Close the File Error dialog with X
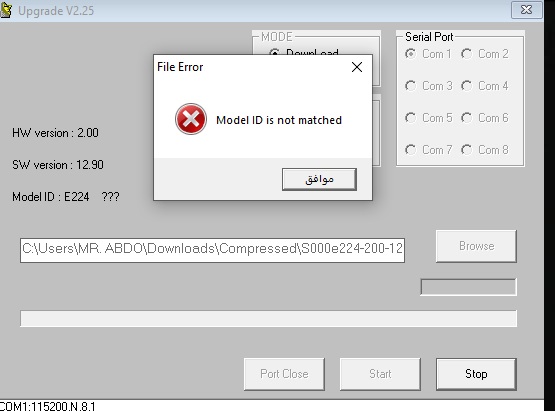 click(x=357, y=67)
